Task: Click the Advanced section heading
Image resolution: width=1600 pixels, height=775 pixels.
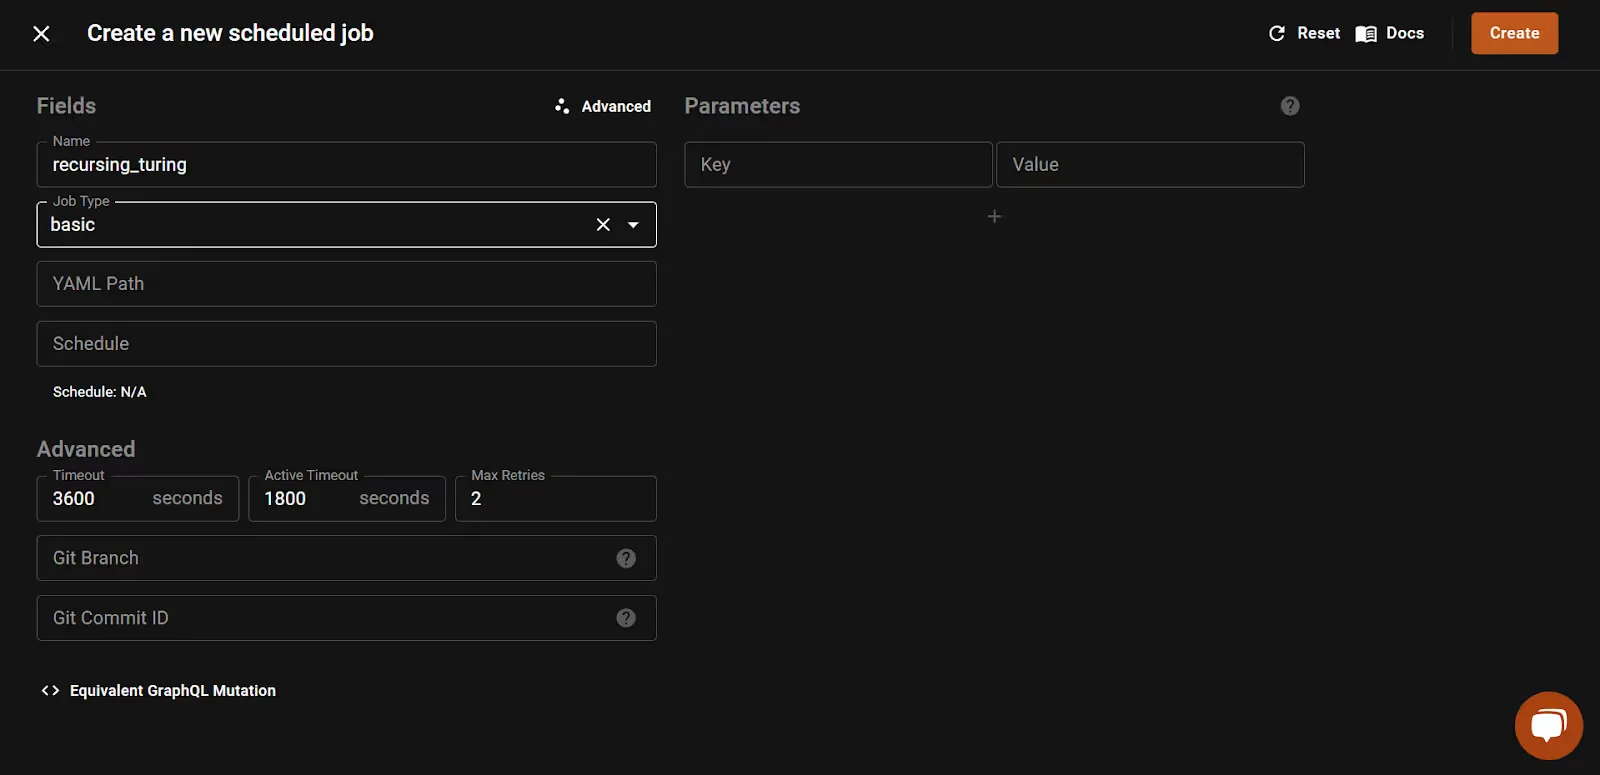Action: click(x=86, y=450)
